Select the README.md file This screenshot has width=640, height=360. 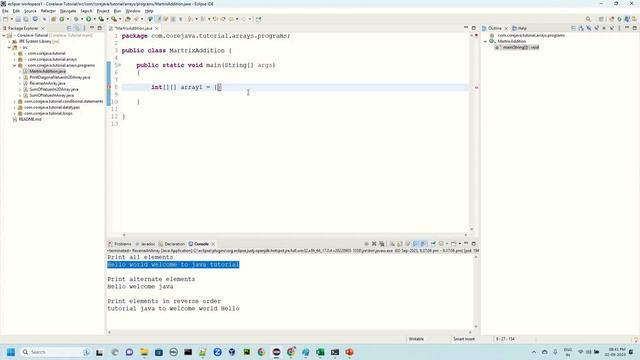(x=30, y=119)
